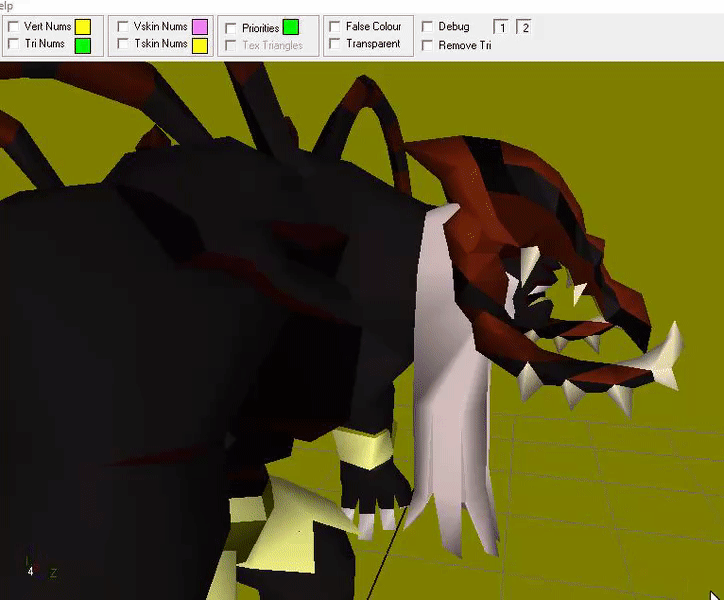Image resolution: width=724 pixels, height=600 pixels.
Task: Open the green Priorities colour swatch
Action: [291, 27]
